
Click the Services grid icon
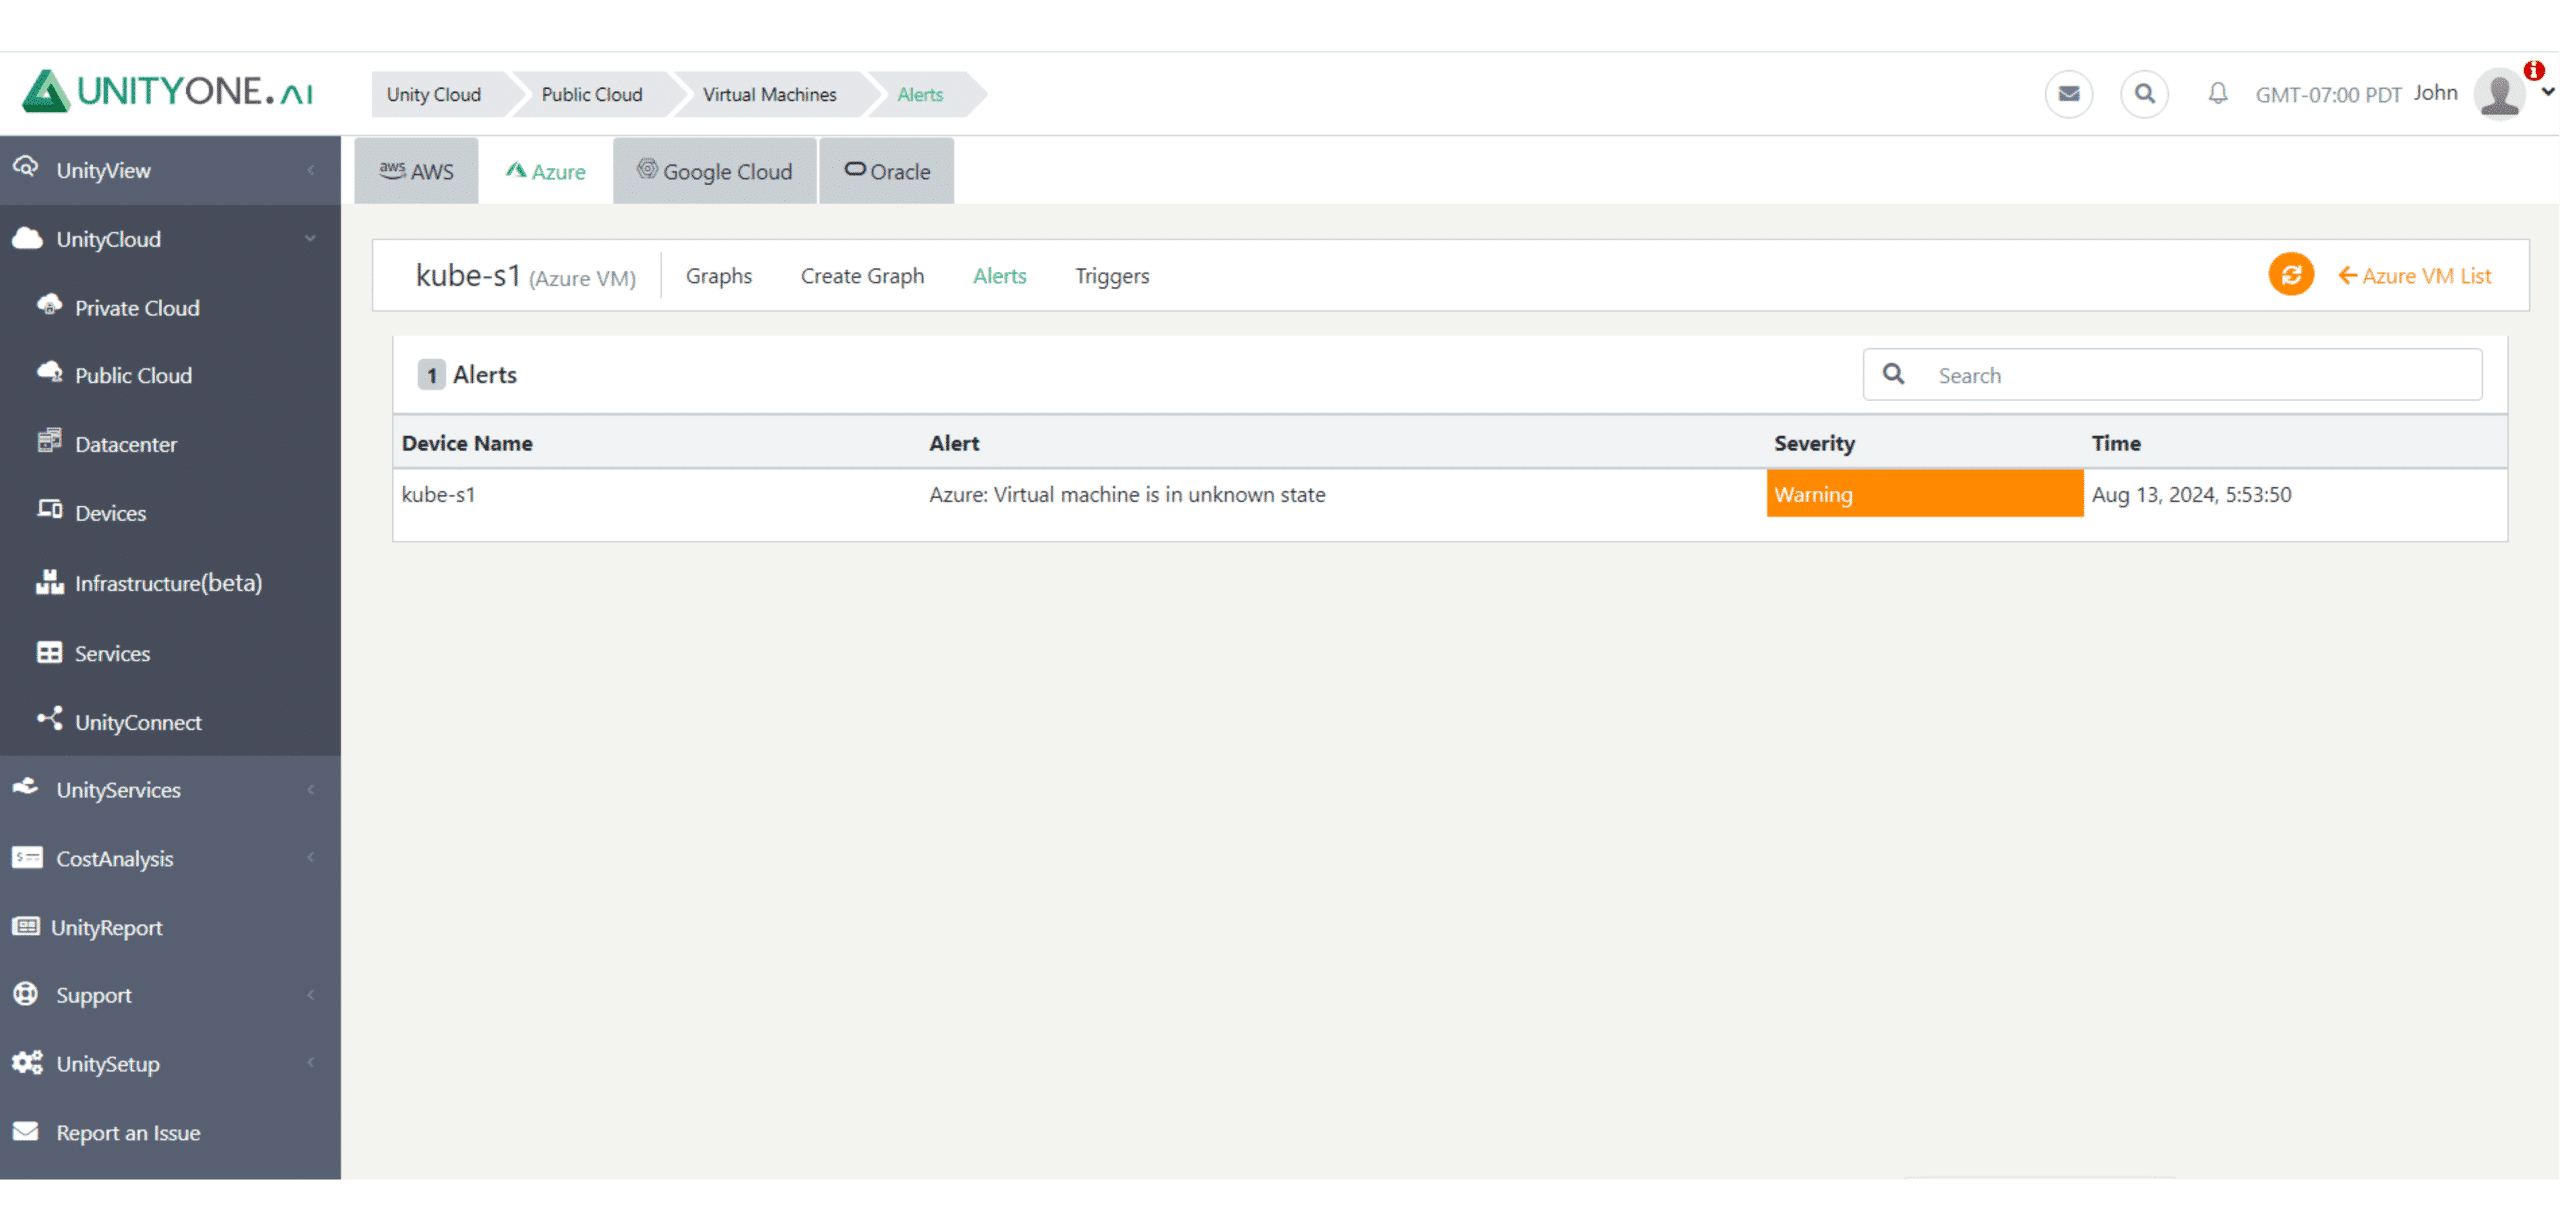[49, 652]
